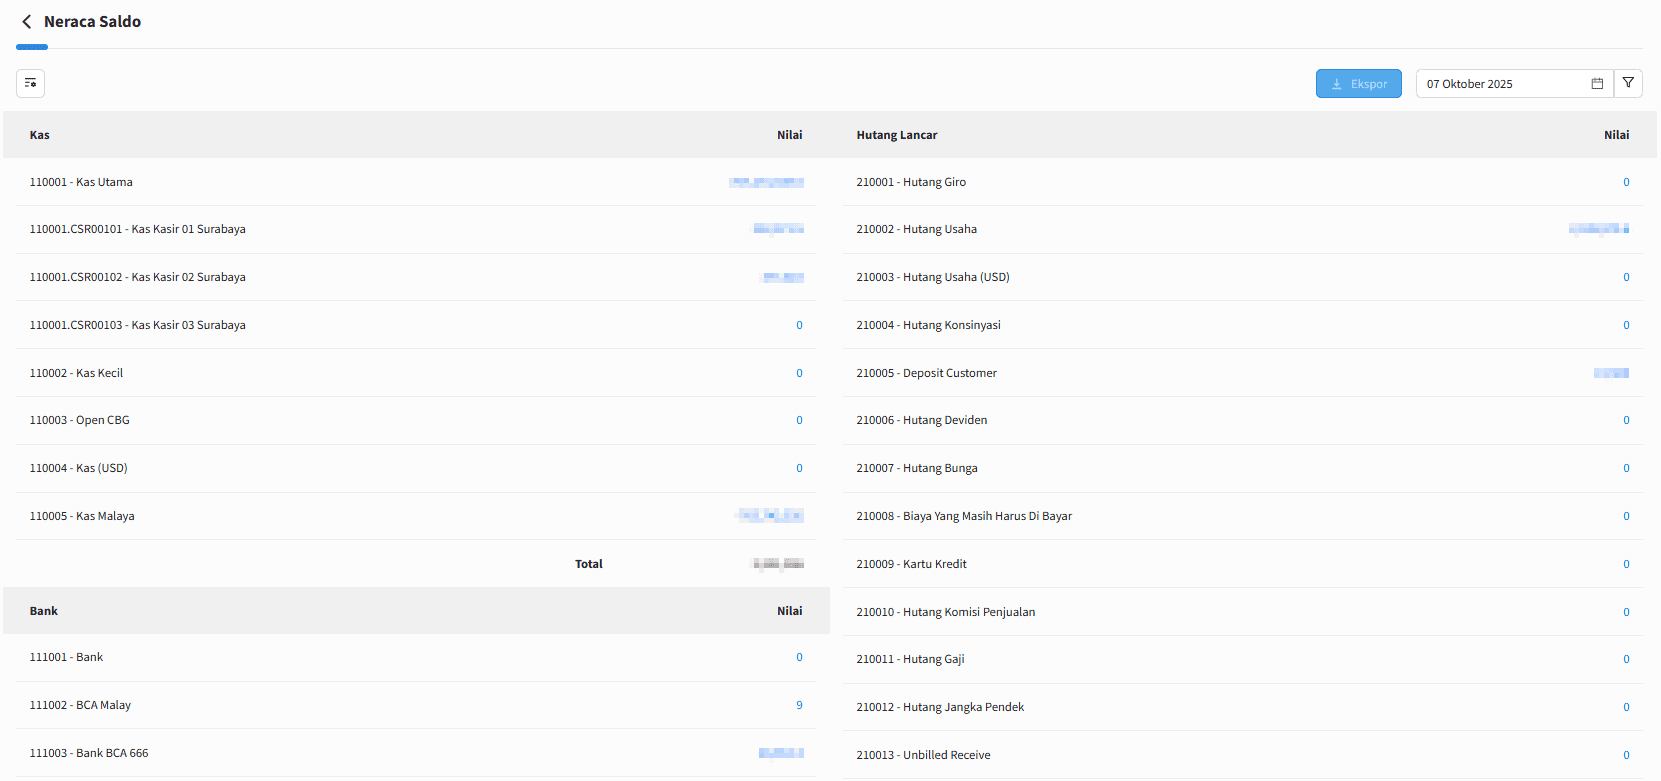This screenshot has height=781, width=1661.
Task: Open the value for 210009 - Kartu Kredit
Action: coord(1626,564)
